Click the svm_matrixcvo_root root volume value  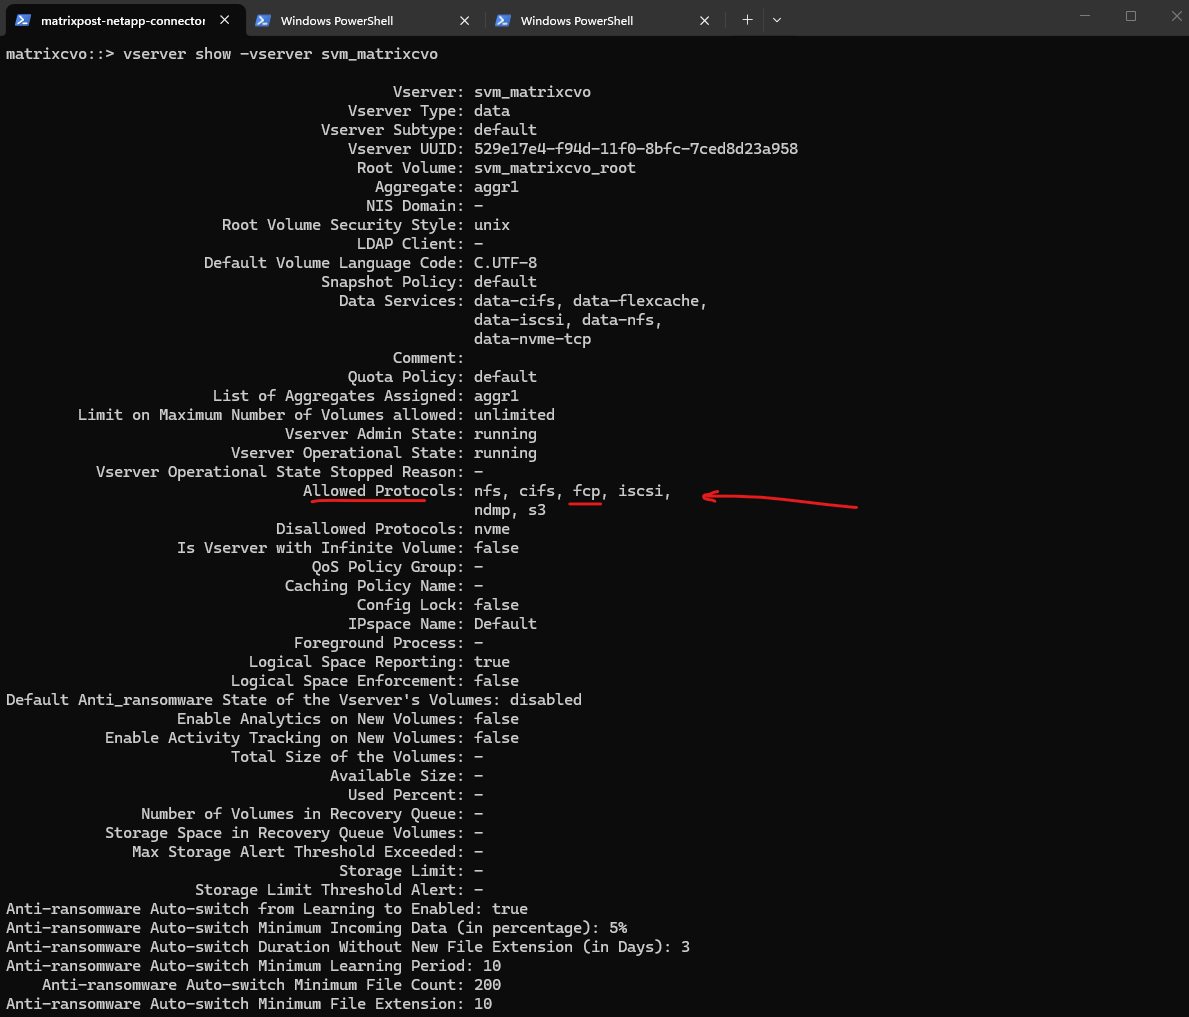pyautogui.click(x=554, y=168)
